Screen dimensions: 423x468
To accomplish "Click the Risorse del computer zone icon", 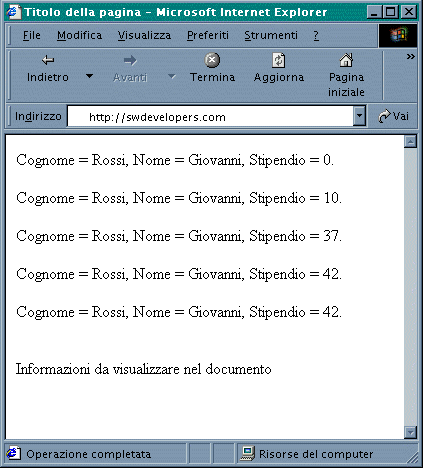I will pyautogui.click(x=248, y=454).
